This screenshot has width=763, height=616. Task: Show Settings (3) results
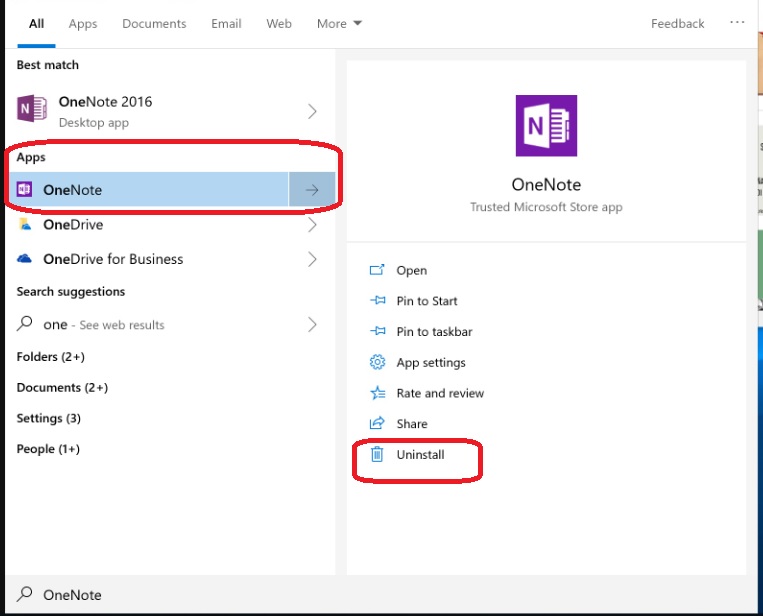[x=49, y=418]
